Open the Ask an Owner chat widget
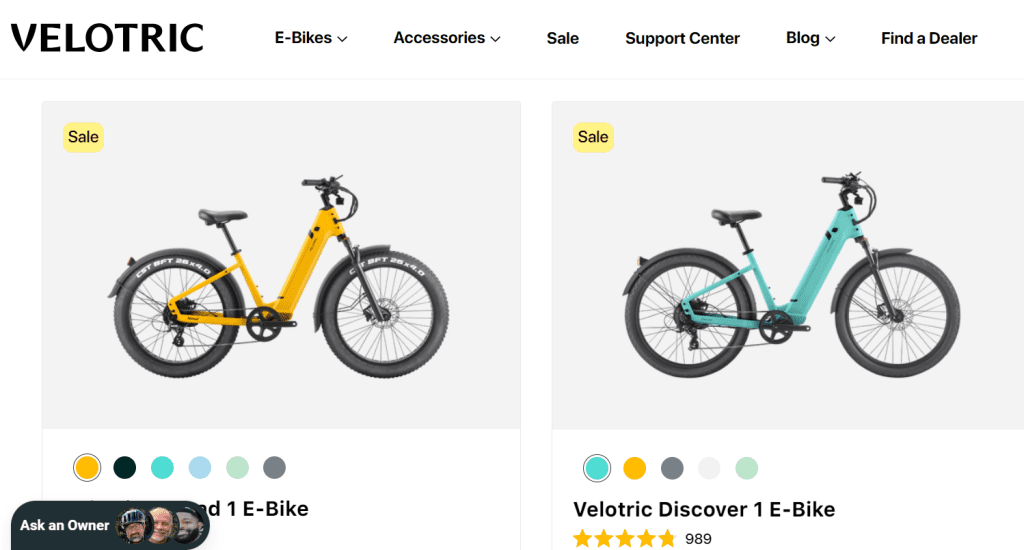1024x550 pixels. [110, 525]
